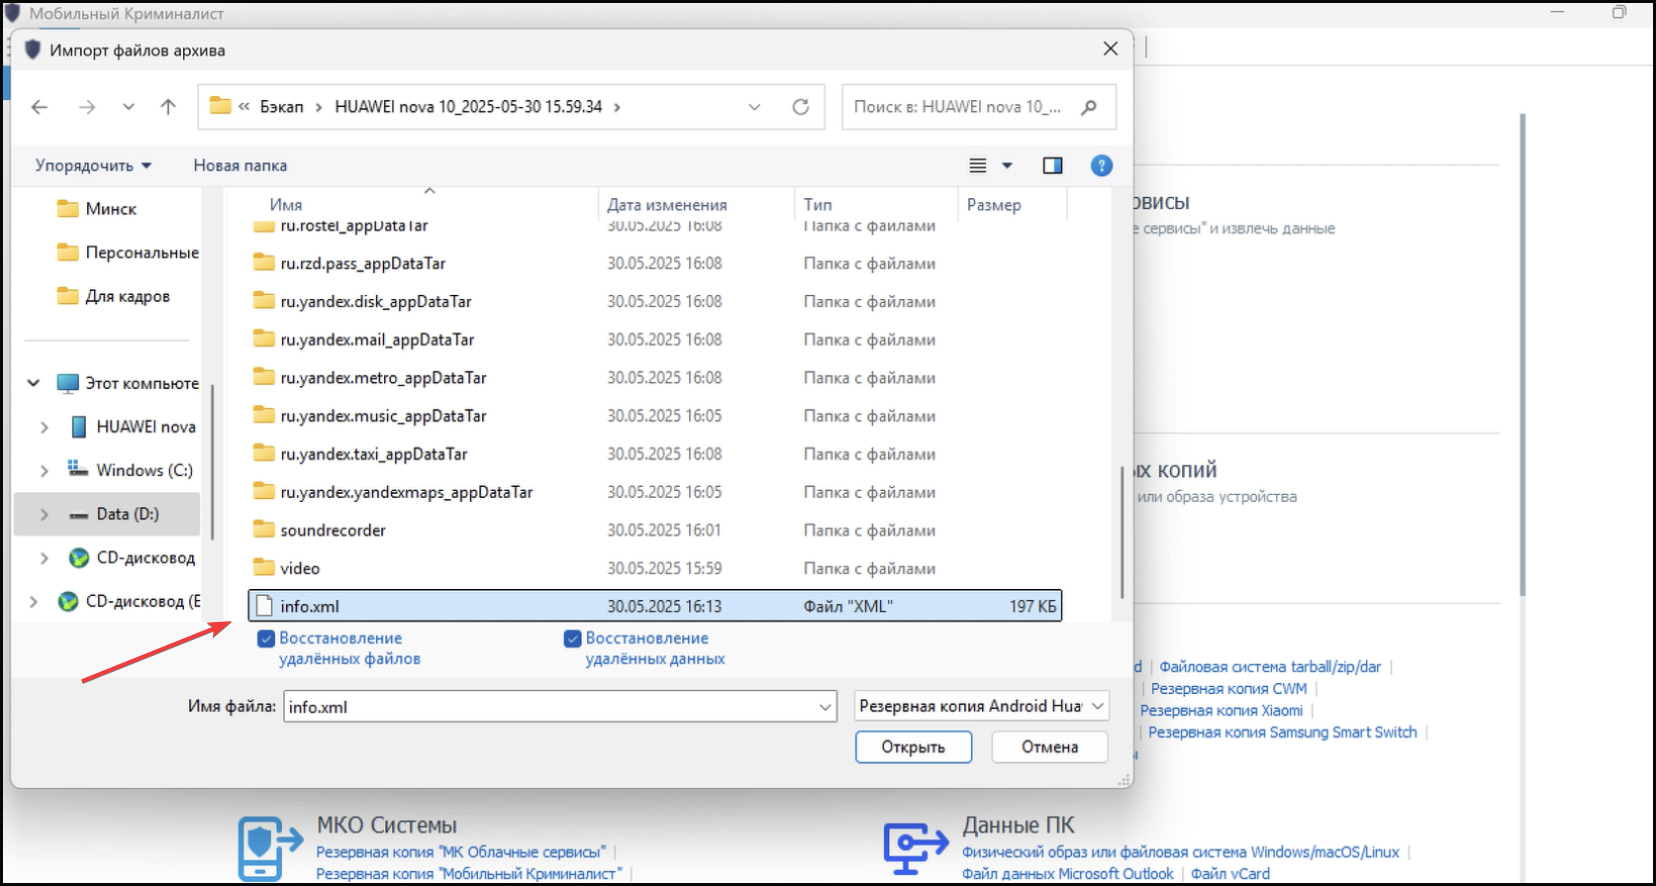Open 'Файл vCard' link
This screenshot has height=886, width=1656.
(x=1230, y=874)
